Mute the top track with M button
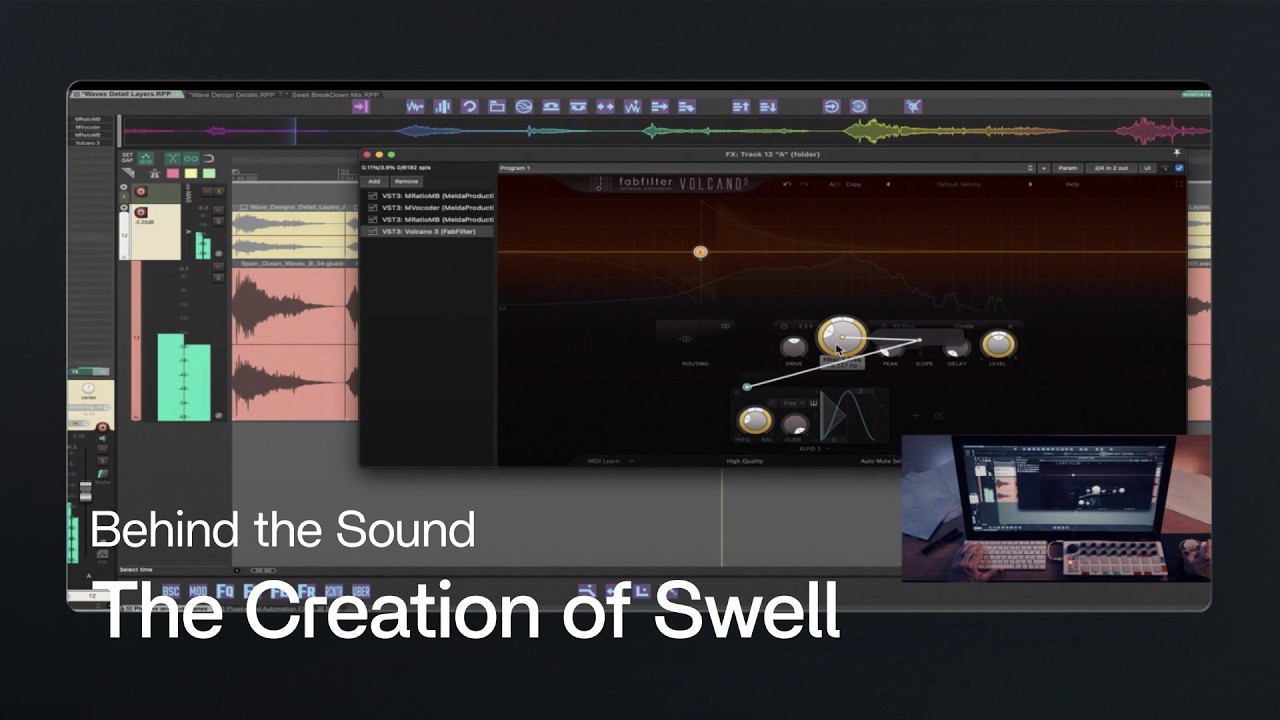This screenshot has width=1280, height=720. click(206, 191)
